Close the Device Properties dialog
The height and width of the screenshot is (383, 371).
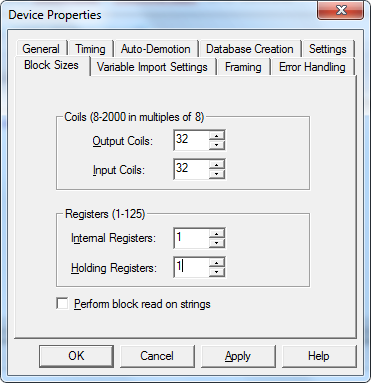click(x=340, y=11)
